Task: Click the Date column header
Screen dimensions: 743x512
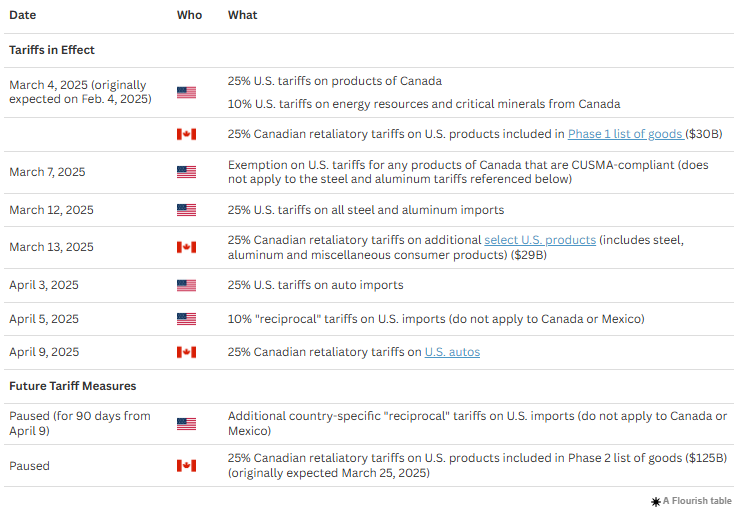Action: point(23,15)
